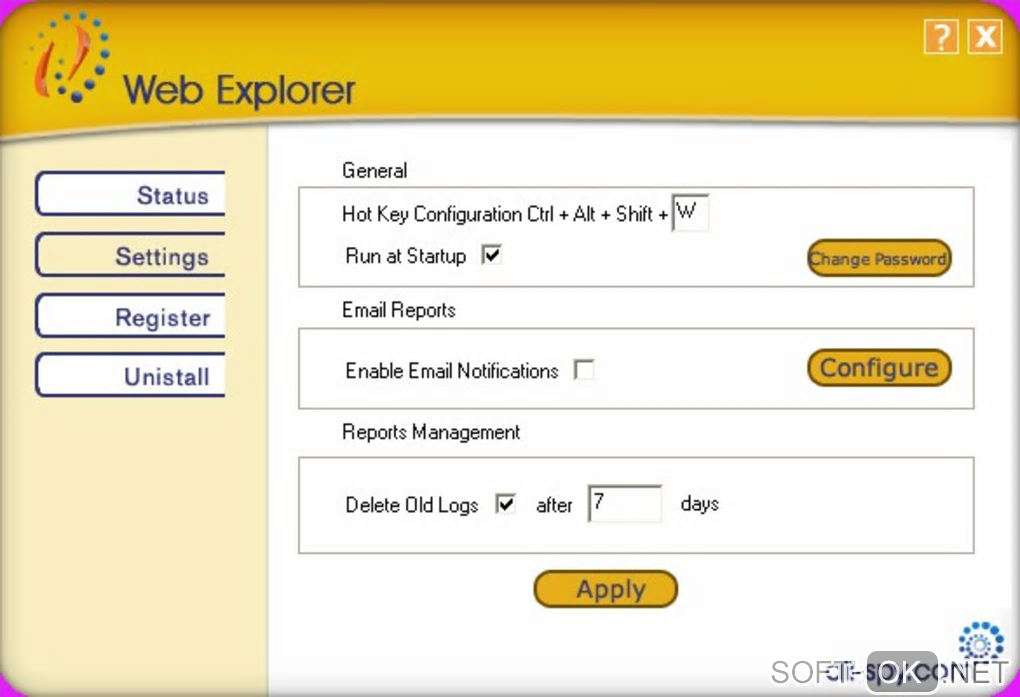Click the Web Explorer logo icon

click(68, 57)
